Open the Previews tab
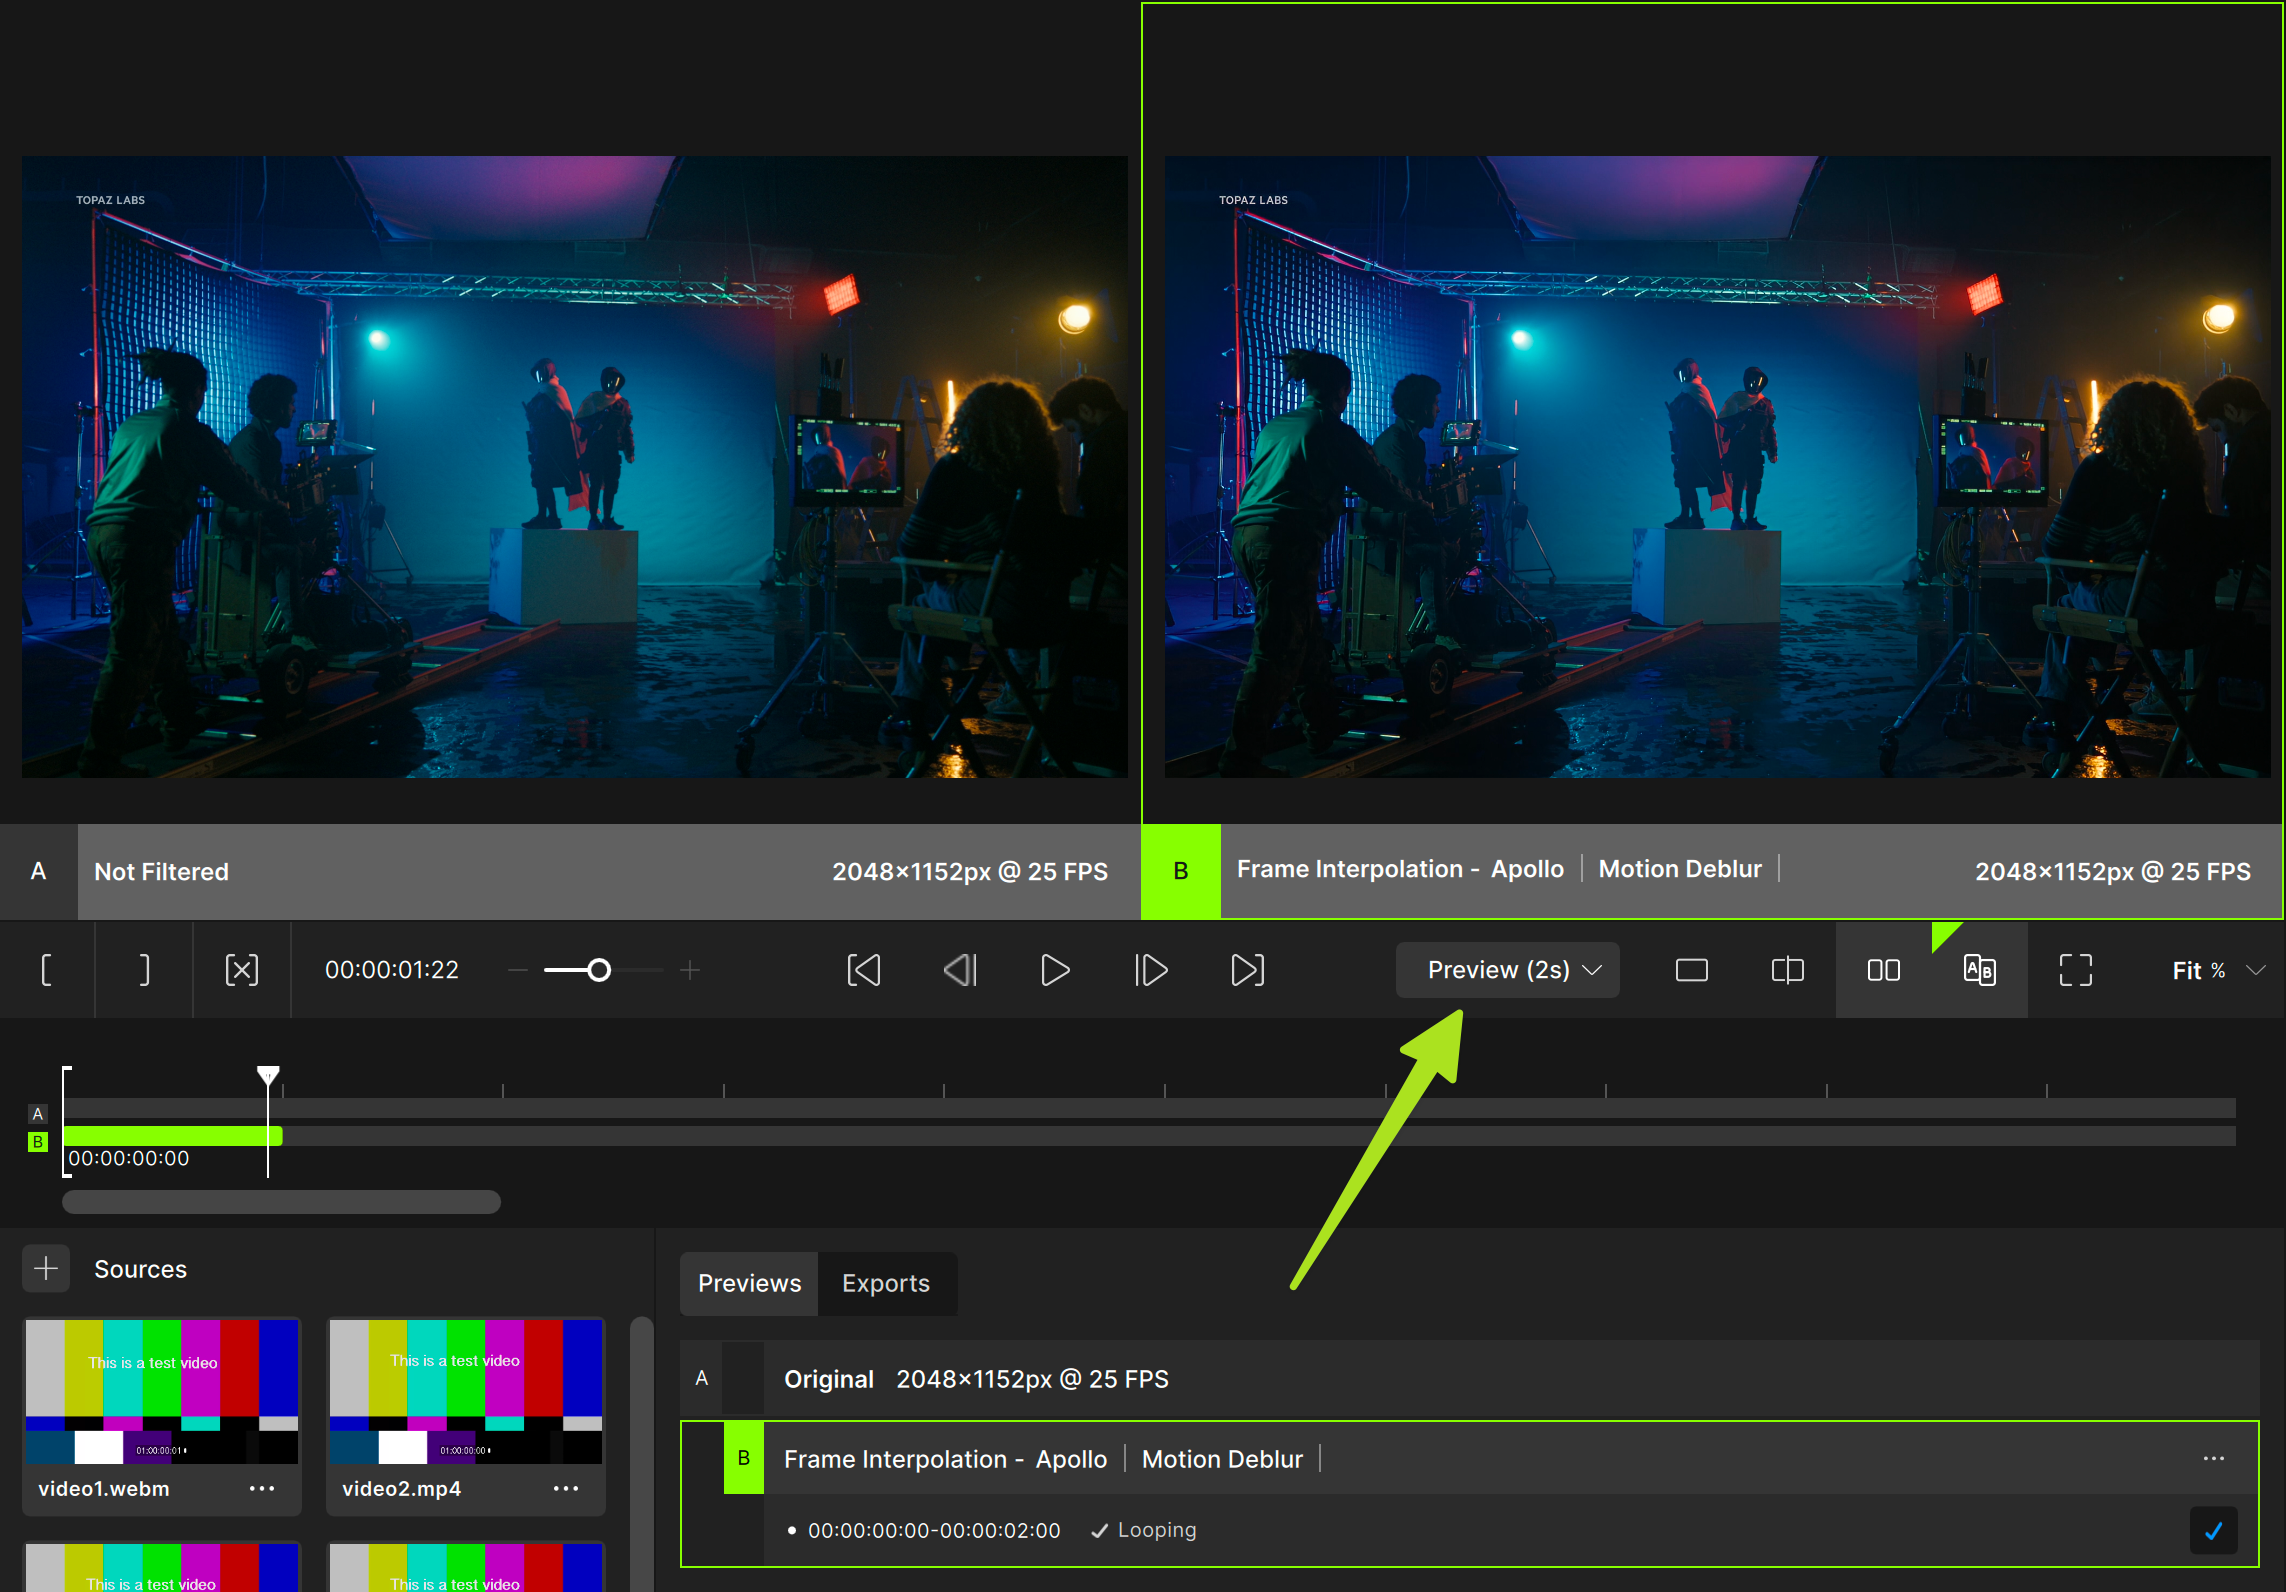 coord(750,1283)
